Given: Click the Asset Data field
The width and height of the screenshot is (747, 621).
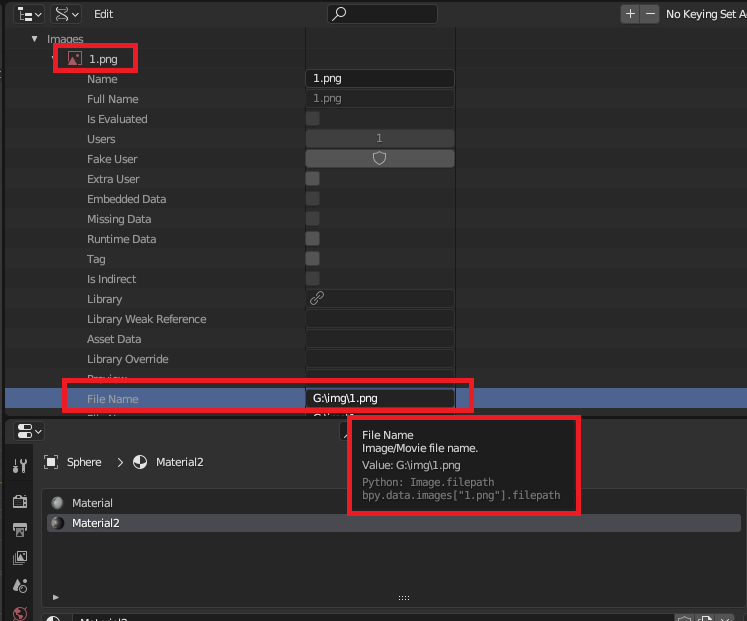Looking at the screenshot, I should [380, 339].
